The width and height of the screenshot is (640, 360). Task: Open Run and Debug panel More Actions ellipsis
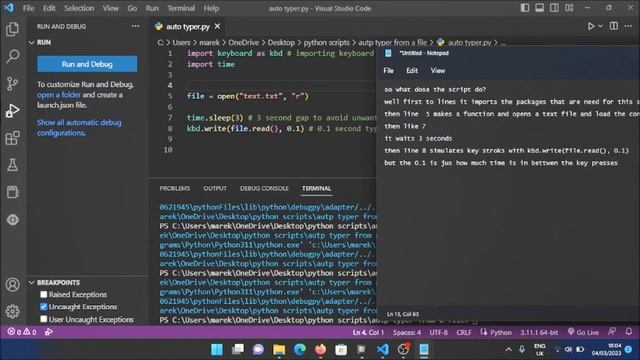[135, 26]
